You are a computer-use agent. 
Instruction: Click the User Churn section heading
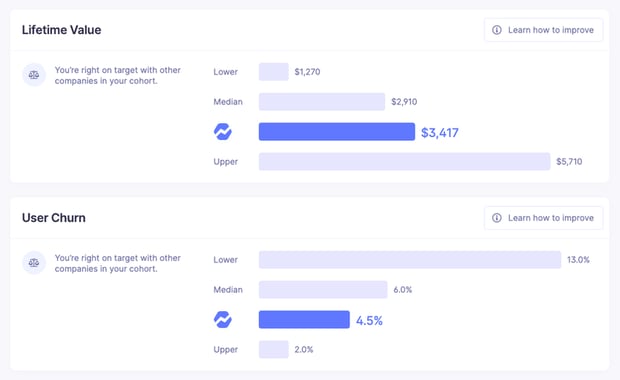click(54, 217)
